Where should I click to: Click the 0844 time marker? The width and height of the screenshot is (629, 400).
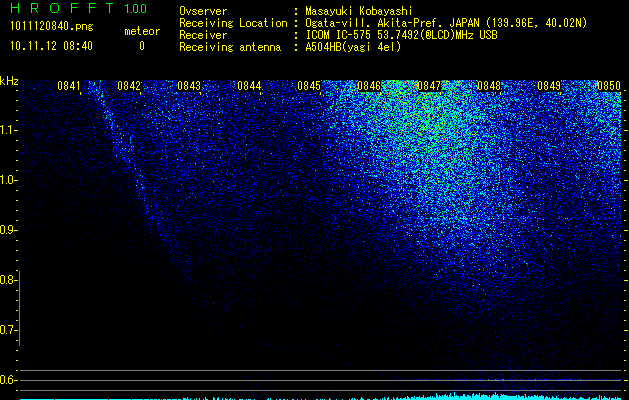pyautogui.click(x=249, y=86)
